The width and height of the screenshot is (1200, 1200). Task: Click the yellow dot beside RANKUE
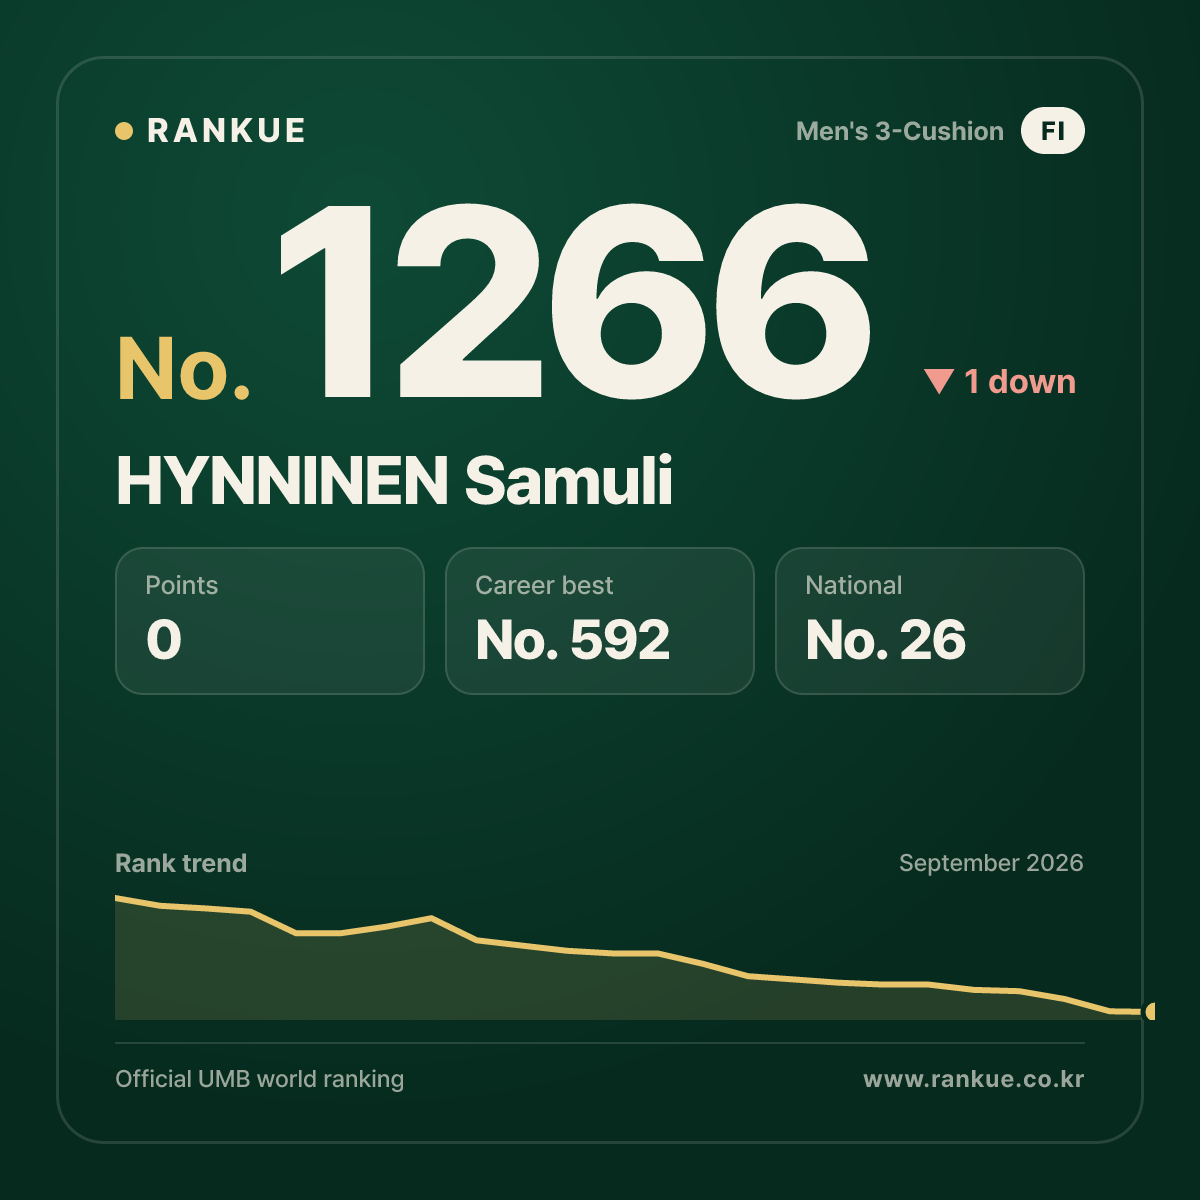click(x=124, y=131)
